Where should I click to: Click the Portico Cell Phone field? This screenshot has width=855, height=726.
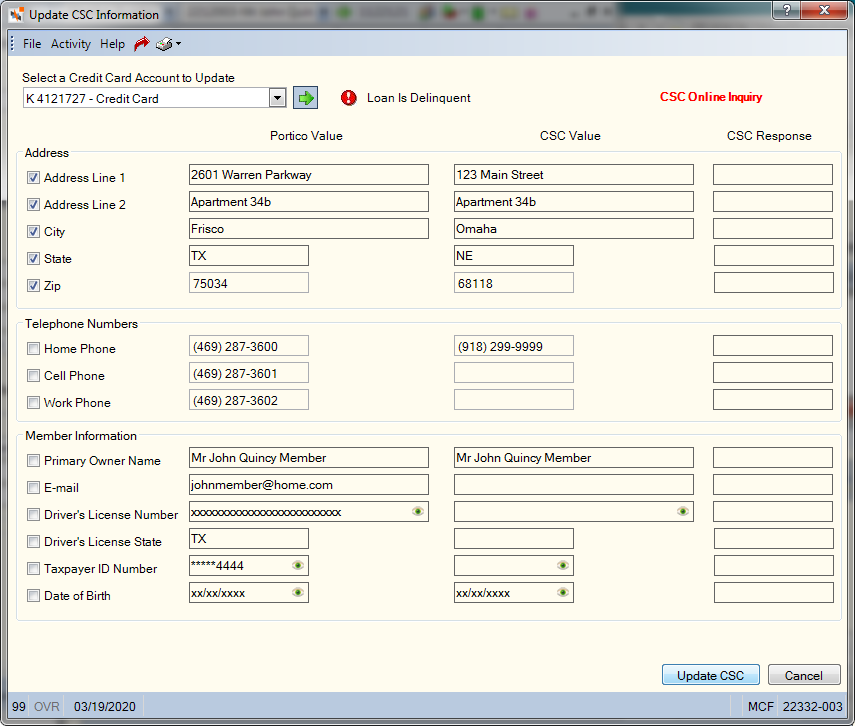click(x=249, y=373)
